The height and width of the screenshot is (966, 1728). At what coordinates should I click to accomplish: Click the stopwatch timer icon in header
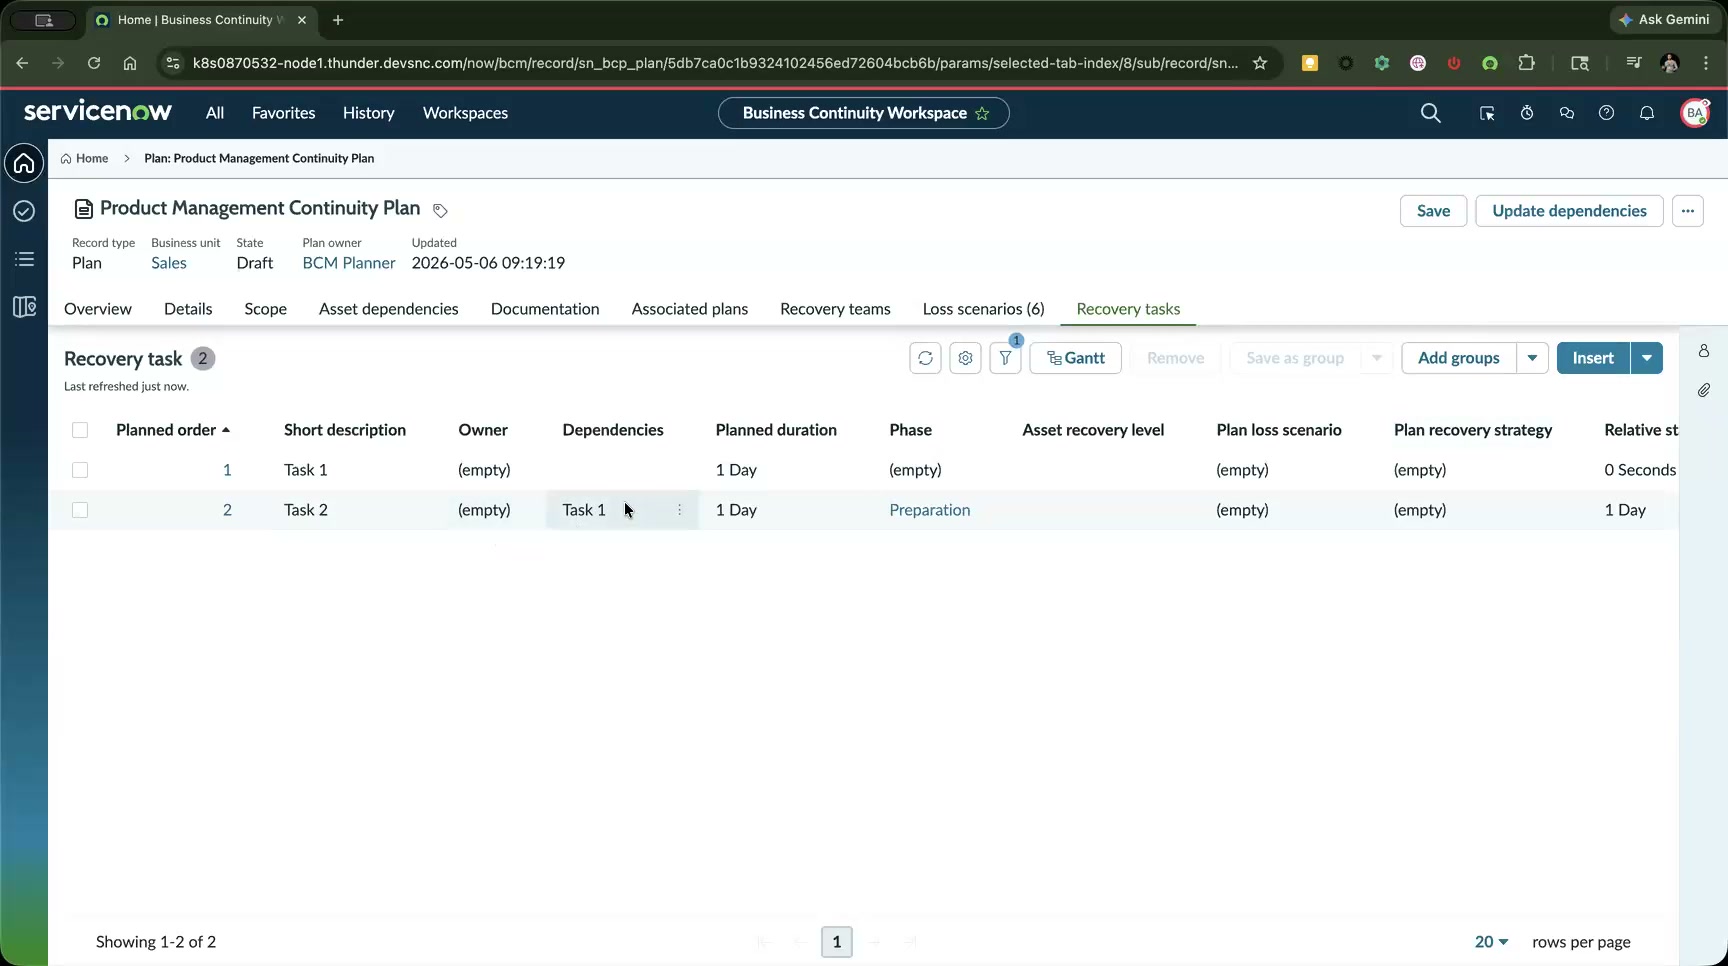pyautogui.click(x=1527, y=113)
